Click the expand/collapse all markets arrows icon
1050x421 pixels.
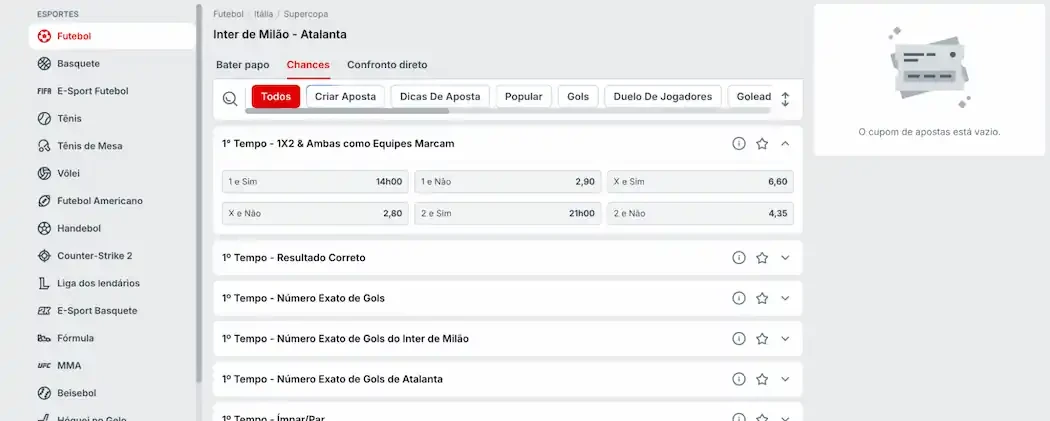[x=785, y=99]
